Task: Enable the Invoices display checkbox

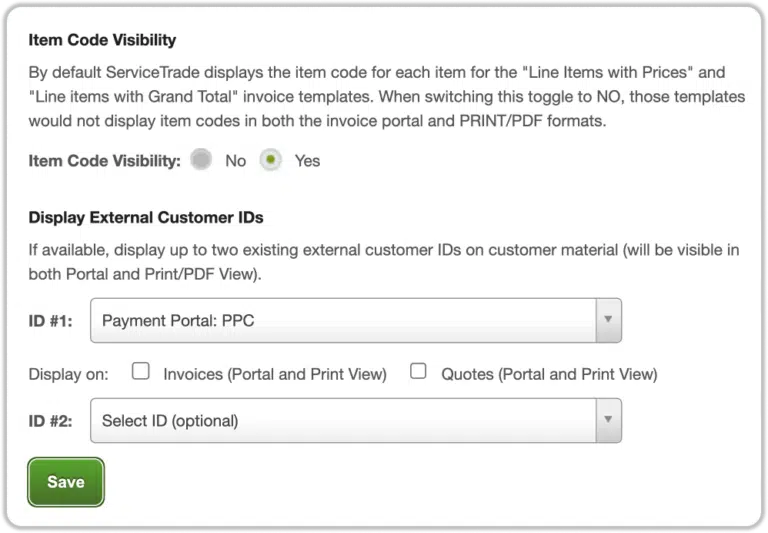Action: (x=142, y=372)
